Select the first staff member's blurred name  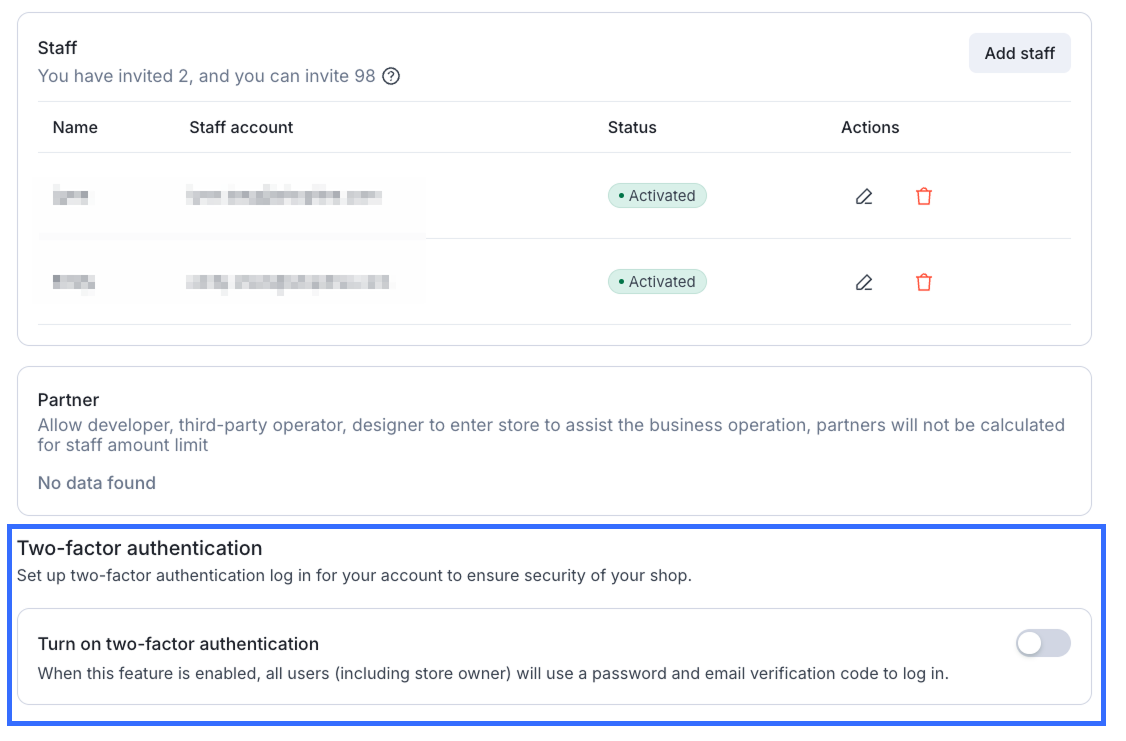71,196
